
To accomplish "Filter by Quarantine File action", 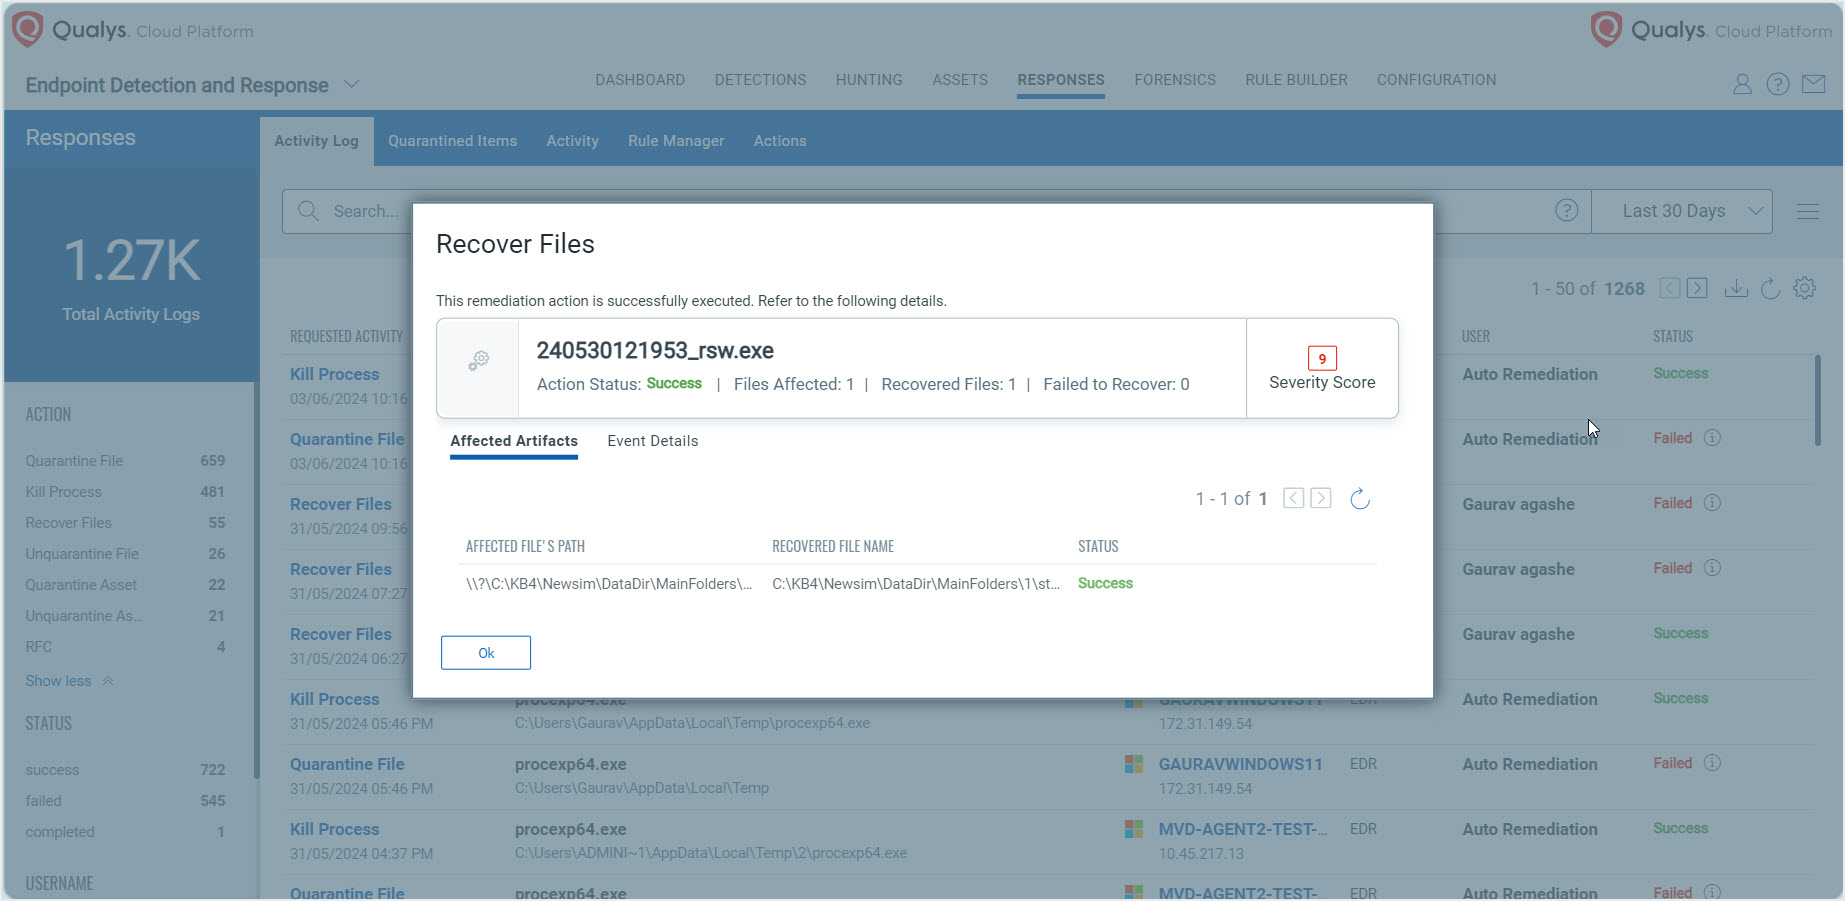I will click(75, 461).
